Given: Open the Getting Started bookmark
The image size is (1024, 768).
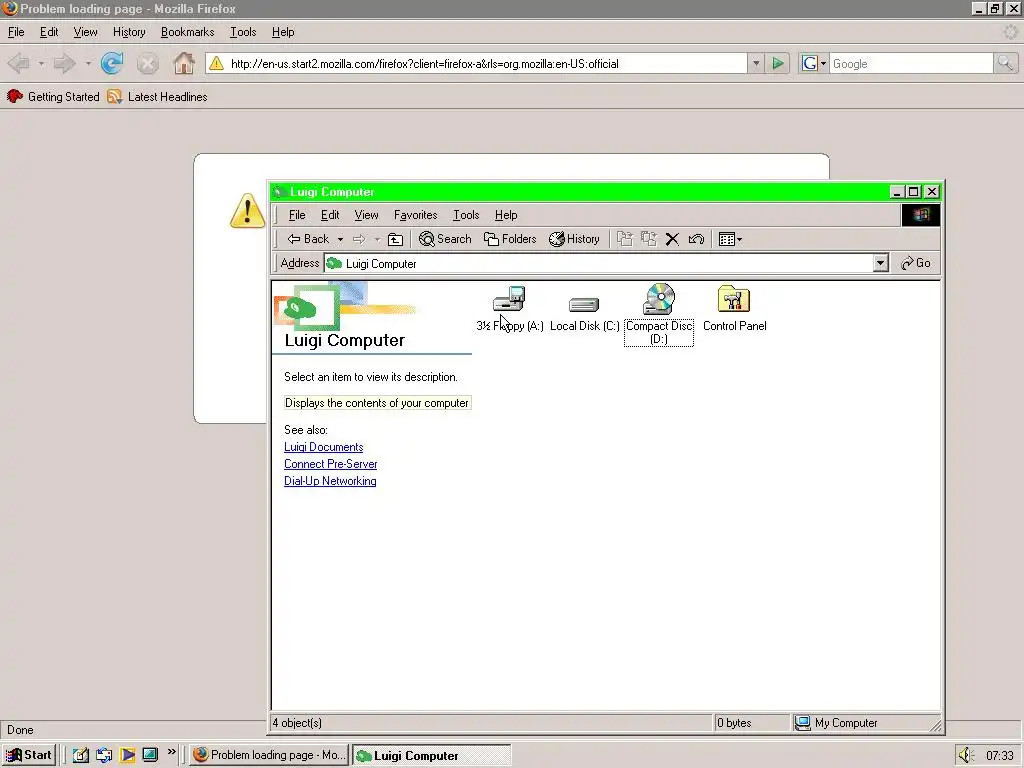Looking at the screenshot, I should (53, 97).
